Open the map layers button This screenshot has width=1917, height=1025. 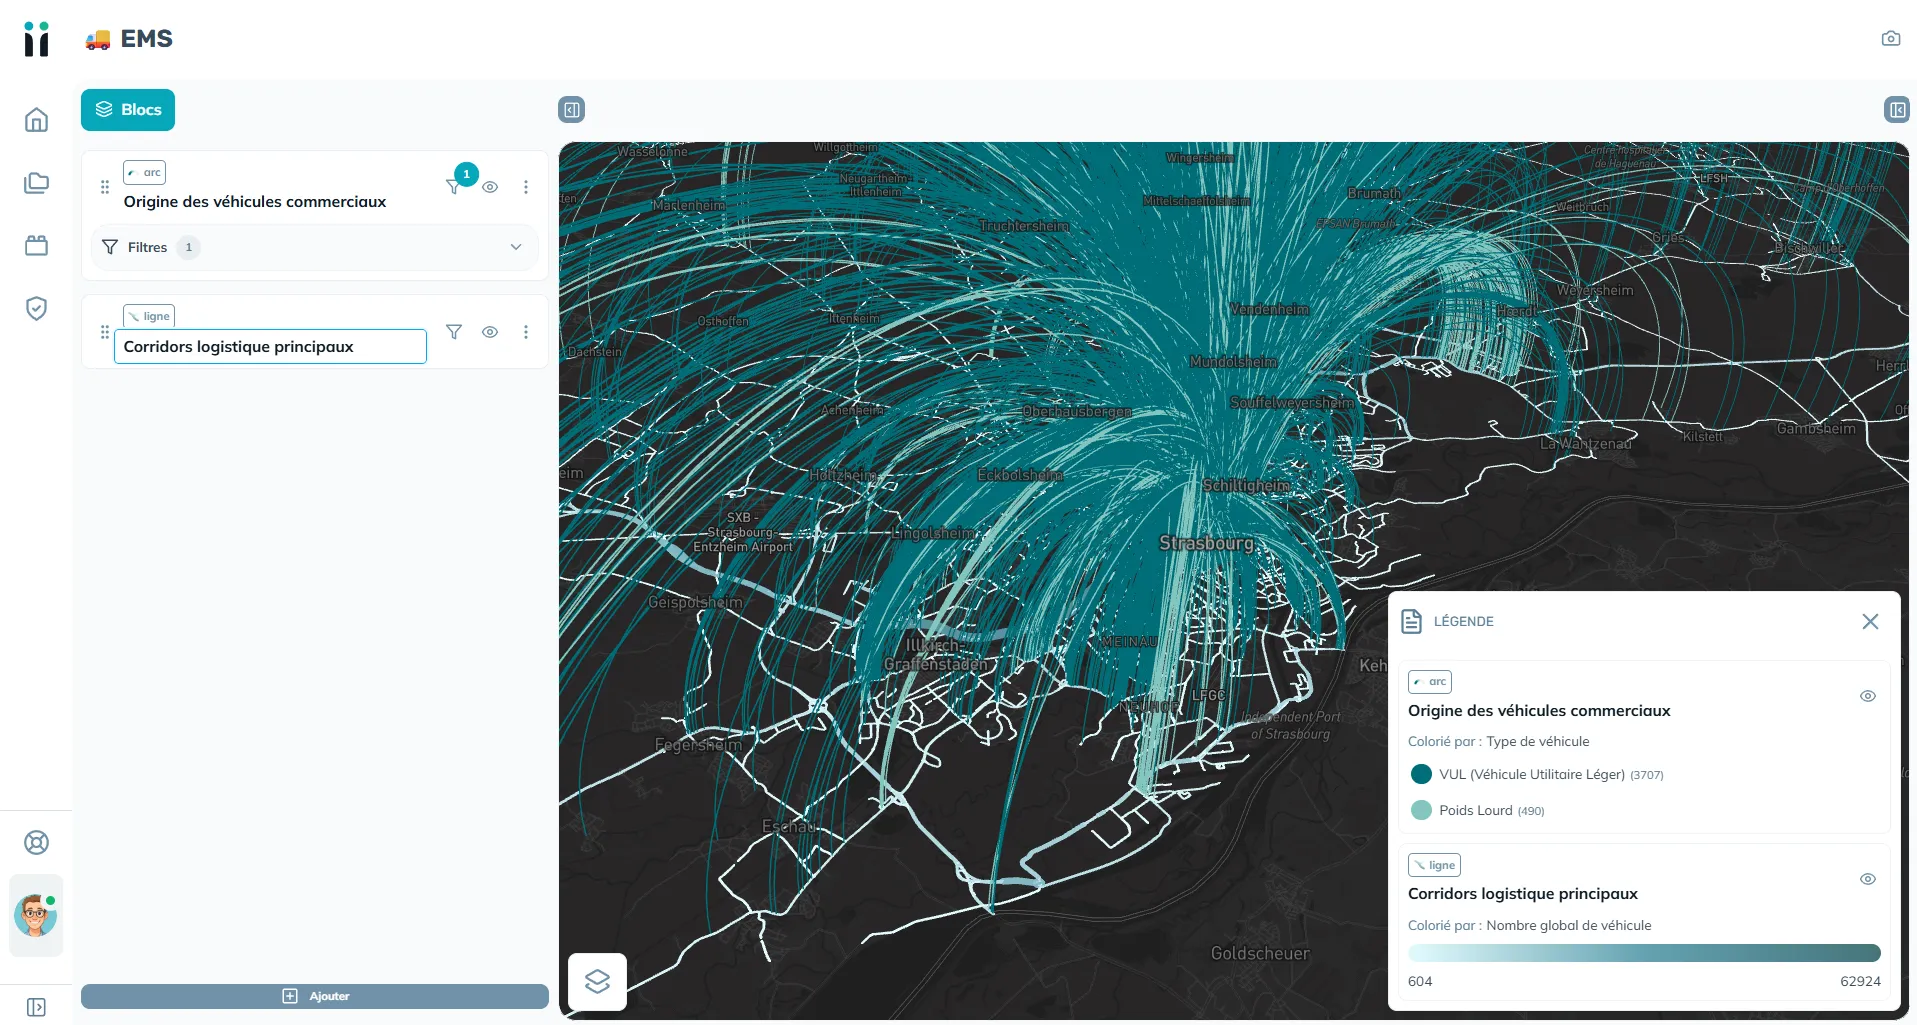597,981
